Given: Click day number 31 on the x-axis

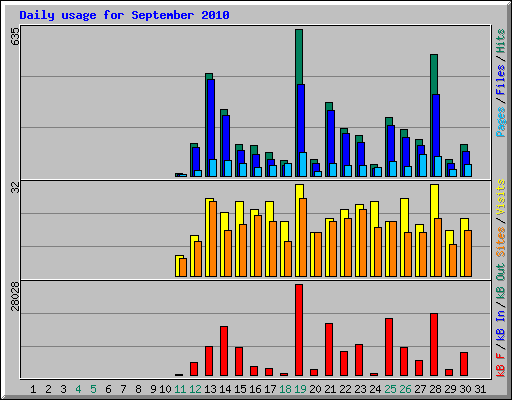Looking at the screenshot, I should coord(480,389).
